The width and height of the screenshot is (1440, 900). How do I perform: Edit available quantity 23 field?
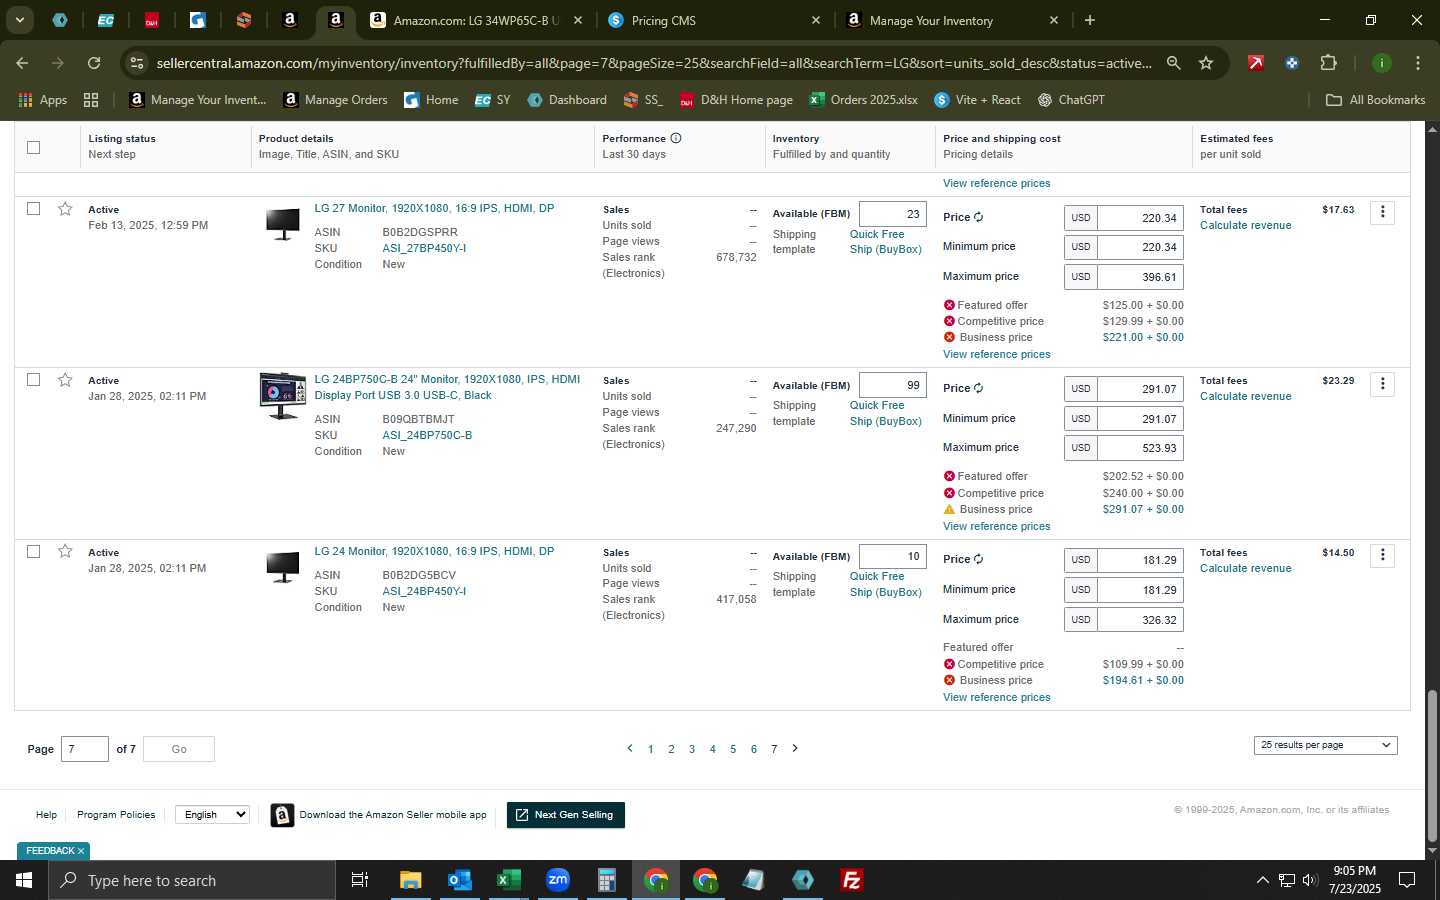(x=893, y=214)
